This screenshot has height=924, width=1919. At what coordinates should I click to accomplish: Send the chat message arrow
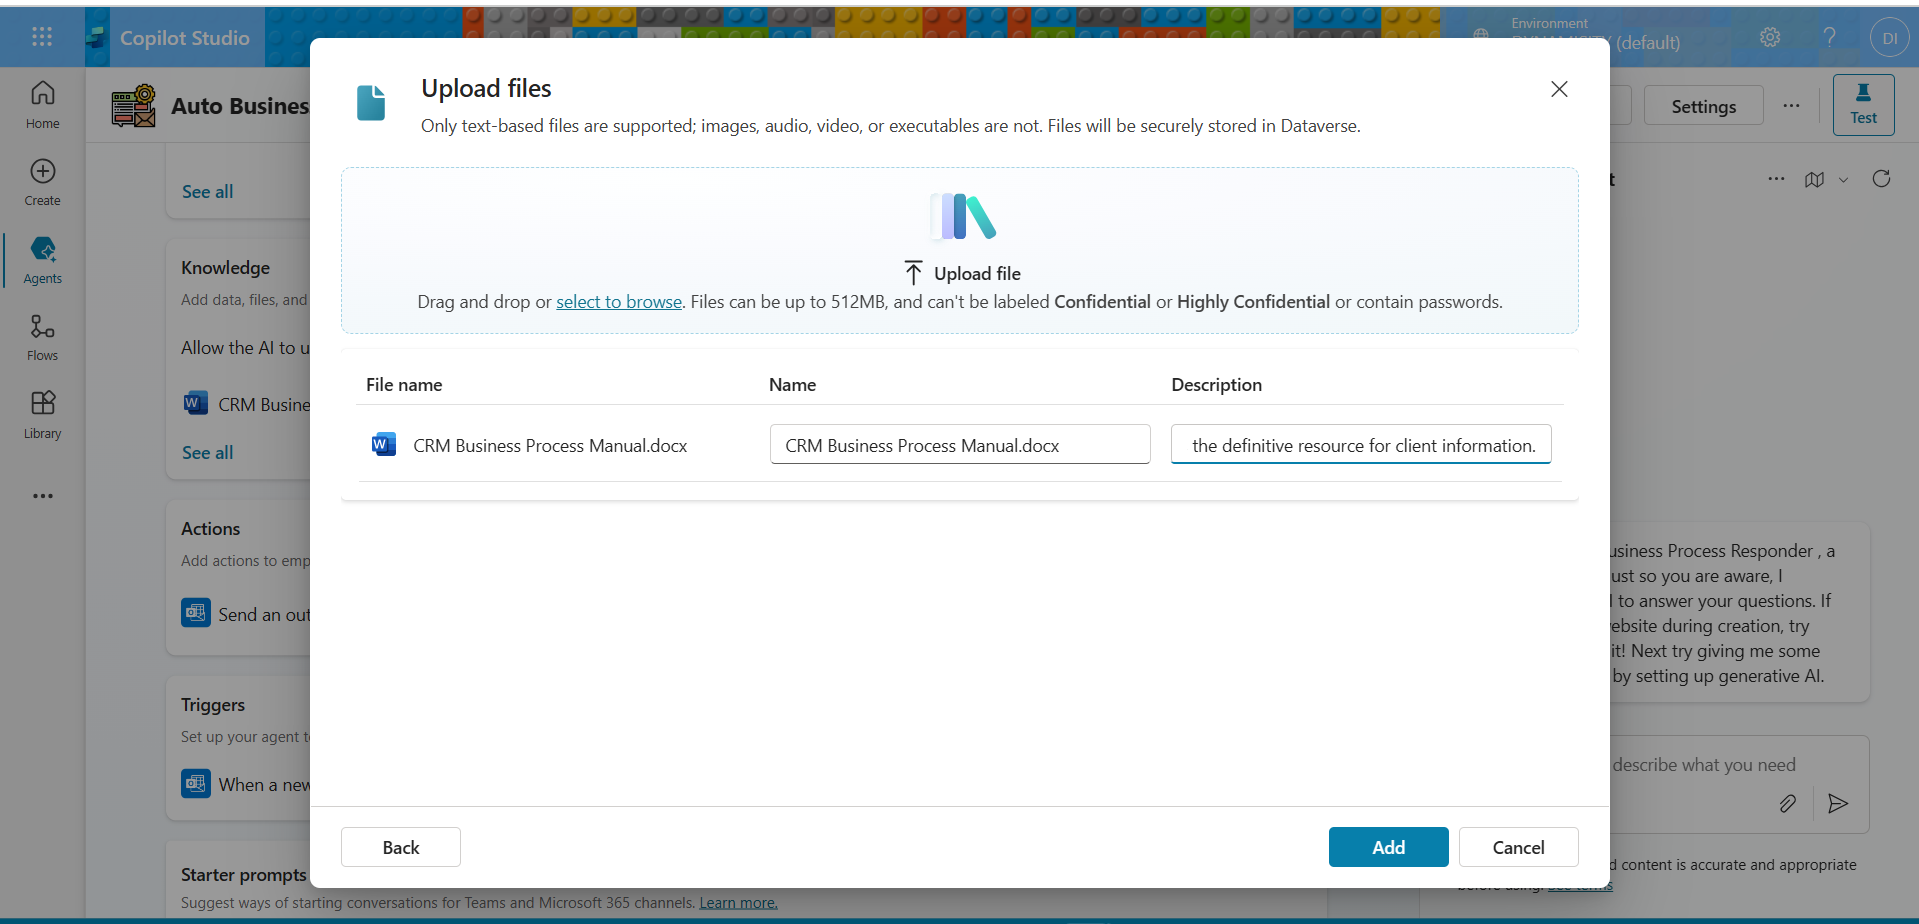(1838, 803)
